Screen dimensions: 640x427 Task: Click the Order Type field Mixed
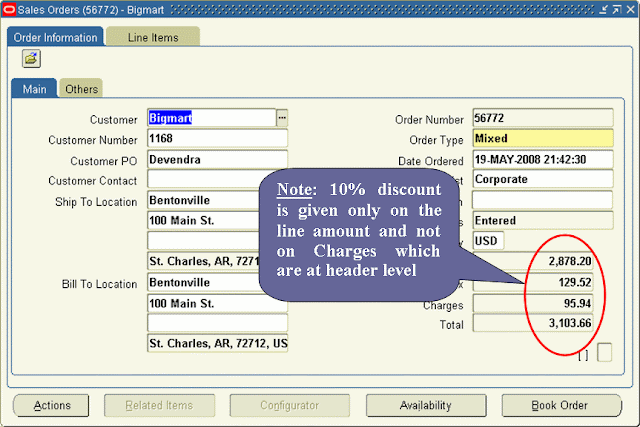point(543,138)
